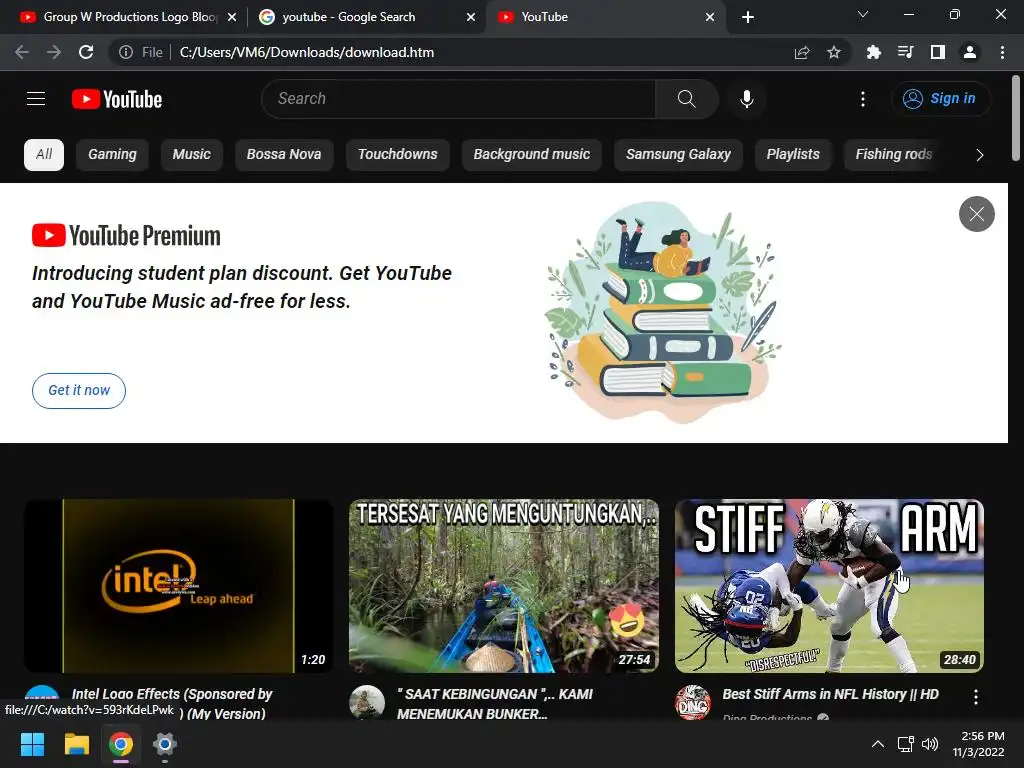Share this page icon in address bar
The width and height of the screenshot is (1024, 768).
point(802,52)
